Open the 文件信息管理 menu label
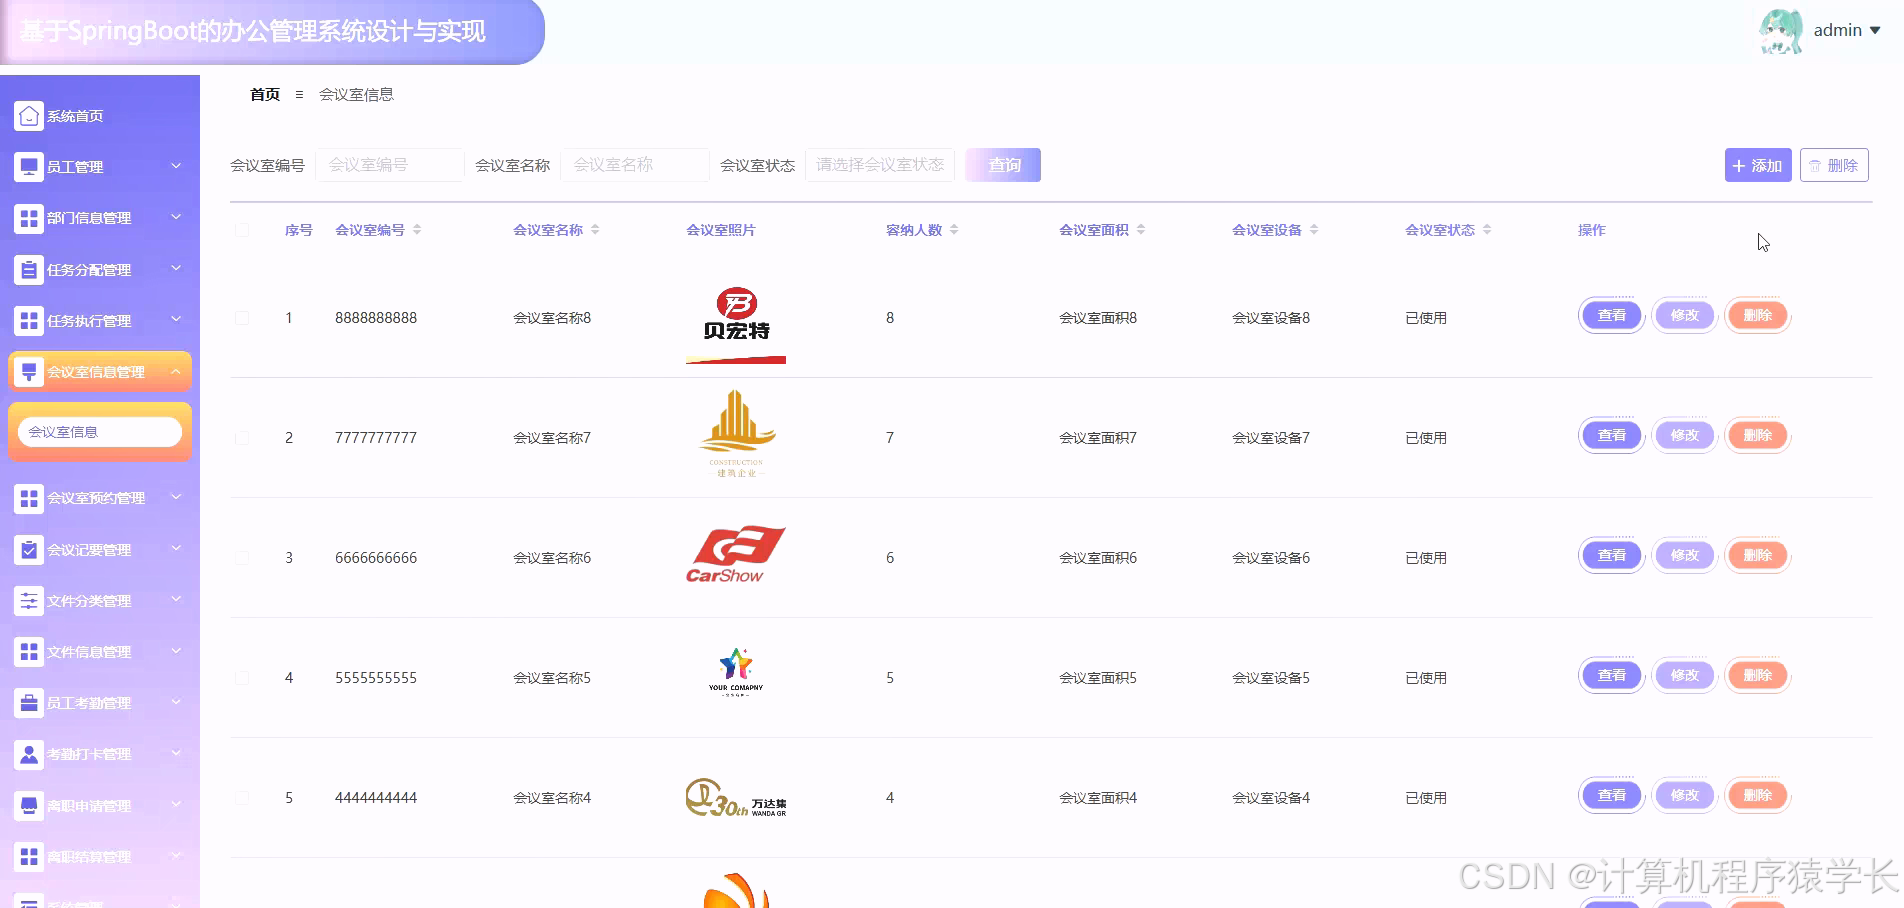The height and width of the screenshot is (908, 1904). point(89,652)
